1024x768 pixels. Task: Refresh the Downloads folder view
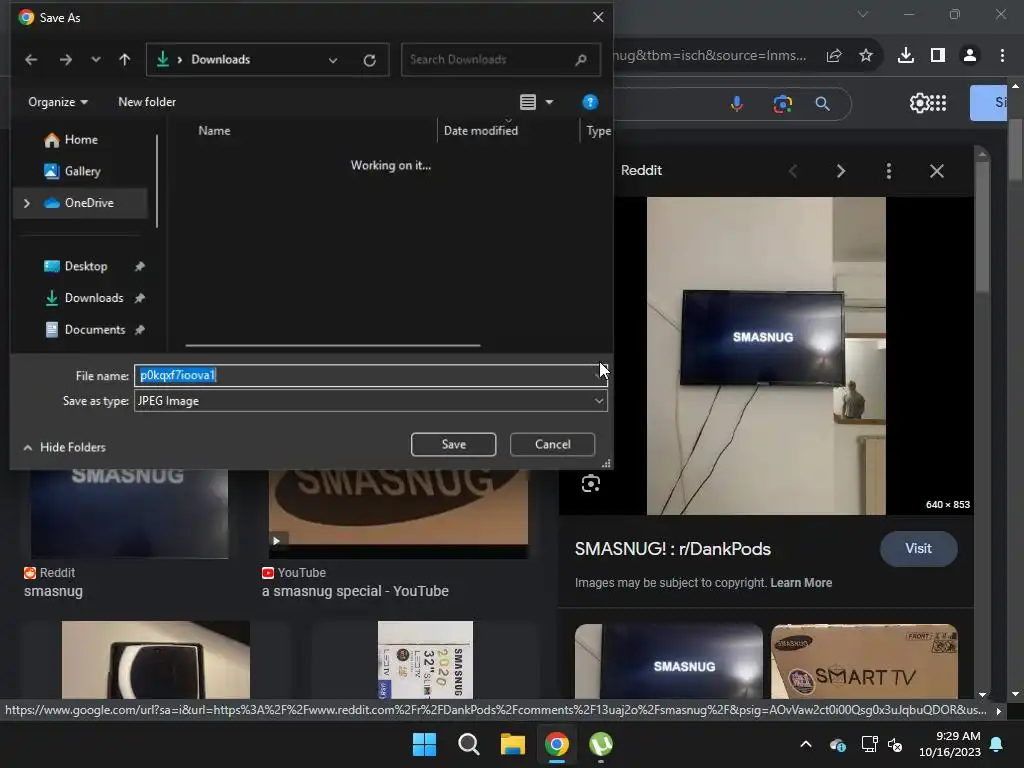pyautogui.click(x=370, y=60)
